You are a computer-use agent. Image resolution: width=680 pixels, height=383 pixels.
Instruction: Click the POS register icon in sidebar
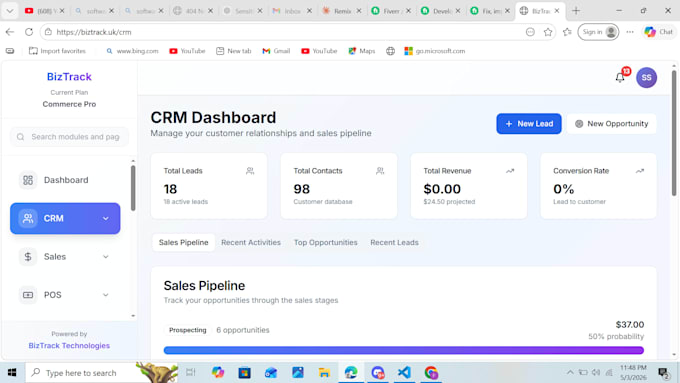[28, 295]
